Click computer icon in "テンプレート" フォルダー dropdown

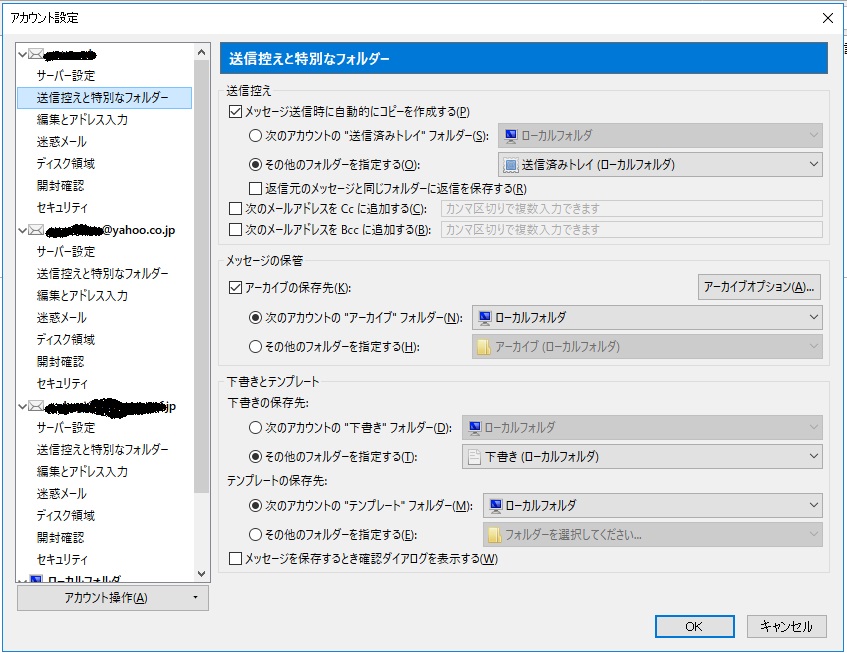[x=495, y=506]
